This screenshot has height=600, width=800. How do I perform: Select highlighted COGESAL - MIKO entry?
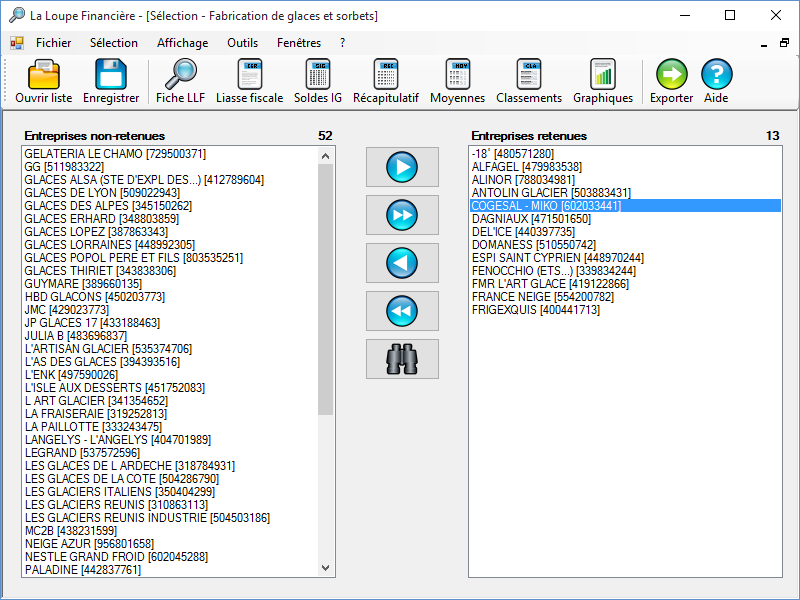pyautogui.click(x=625, y=206)
